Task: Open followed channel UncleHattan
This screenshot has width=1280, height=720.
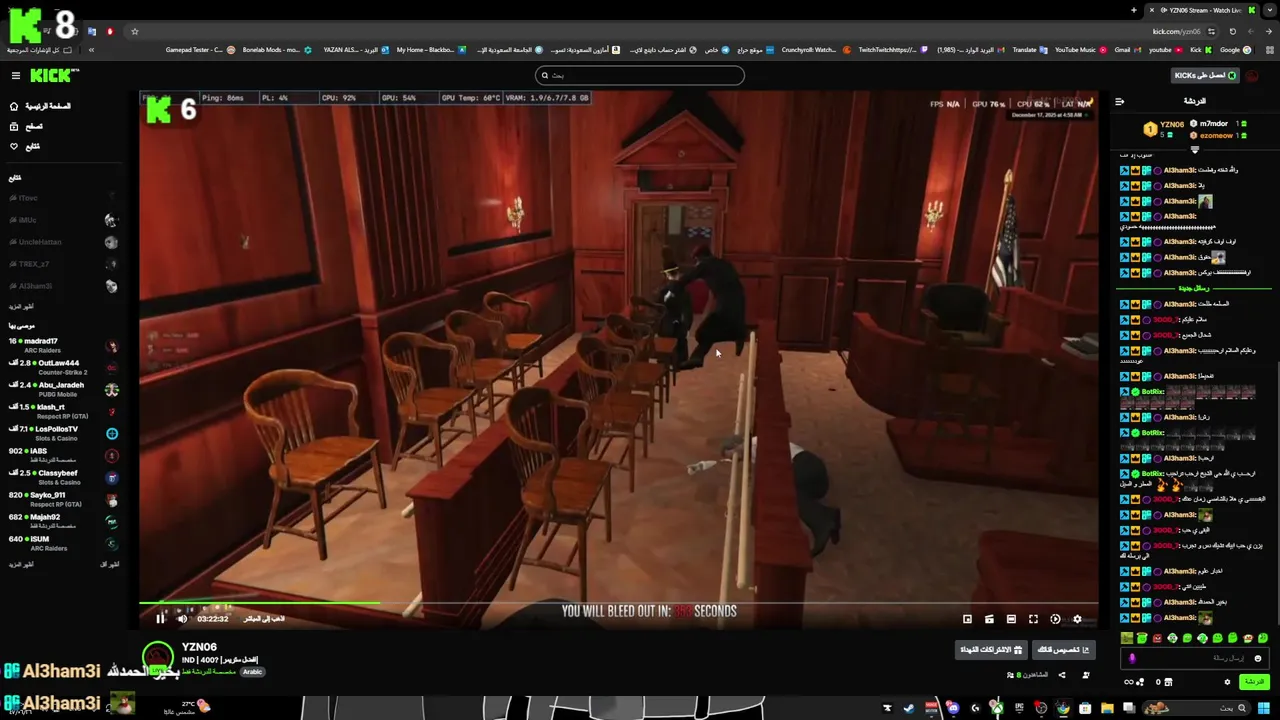Action: point(63,242)
